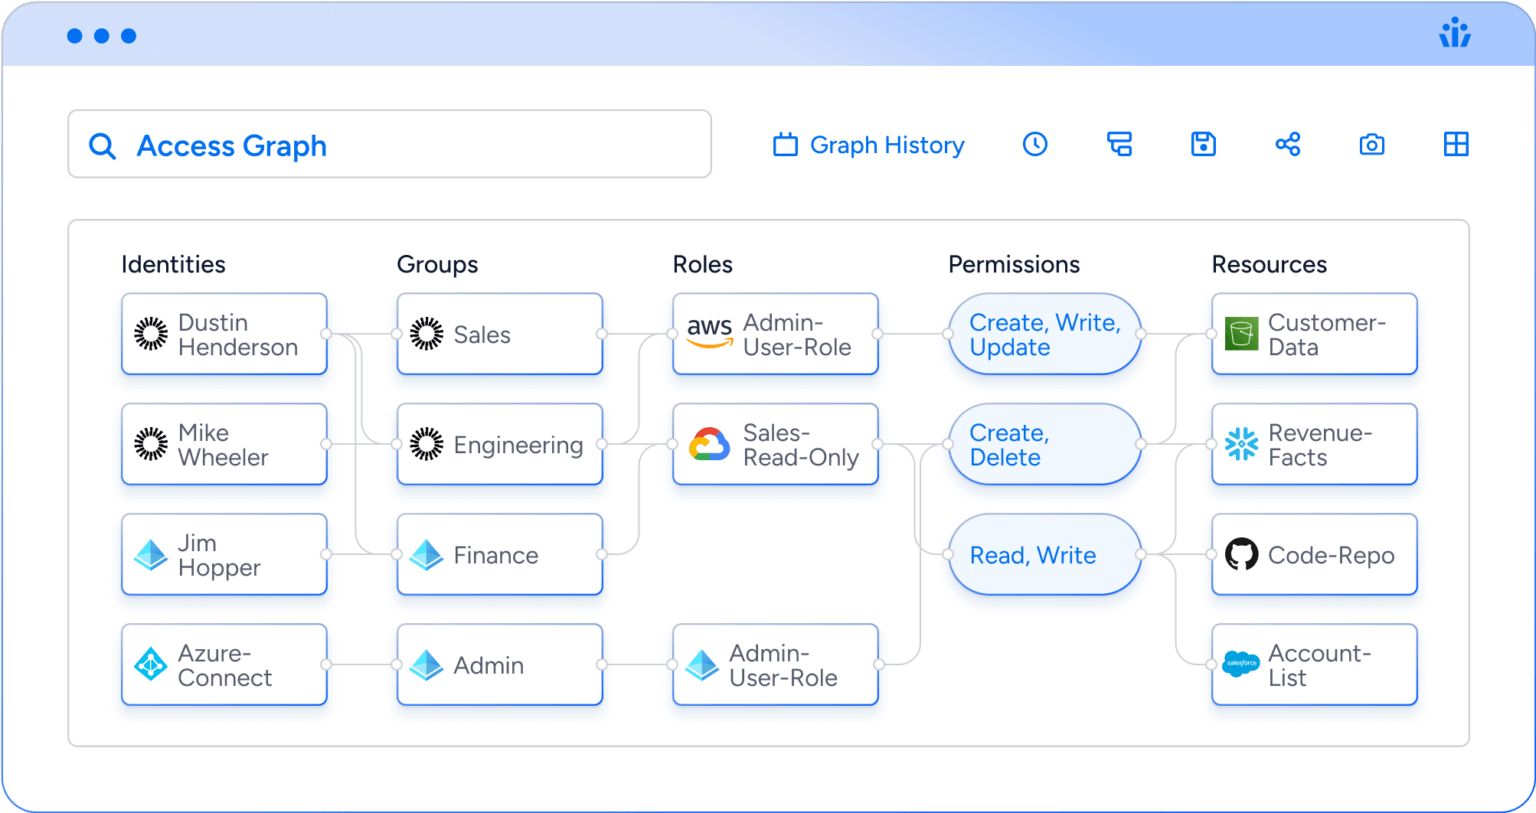This screenshot has height=813, width=1536.
Task: Select the Sales-Read-Only role node
Action: (x=775, y=444)
